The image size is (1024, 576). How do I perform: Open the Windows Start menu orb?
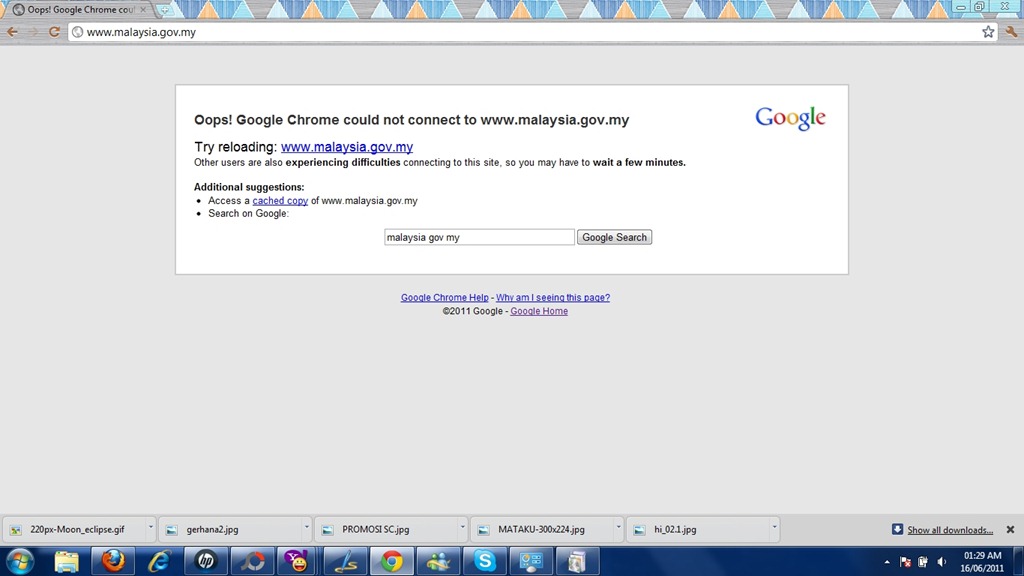[20, 562]
